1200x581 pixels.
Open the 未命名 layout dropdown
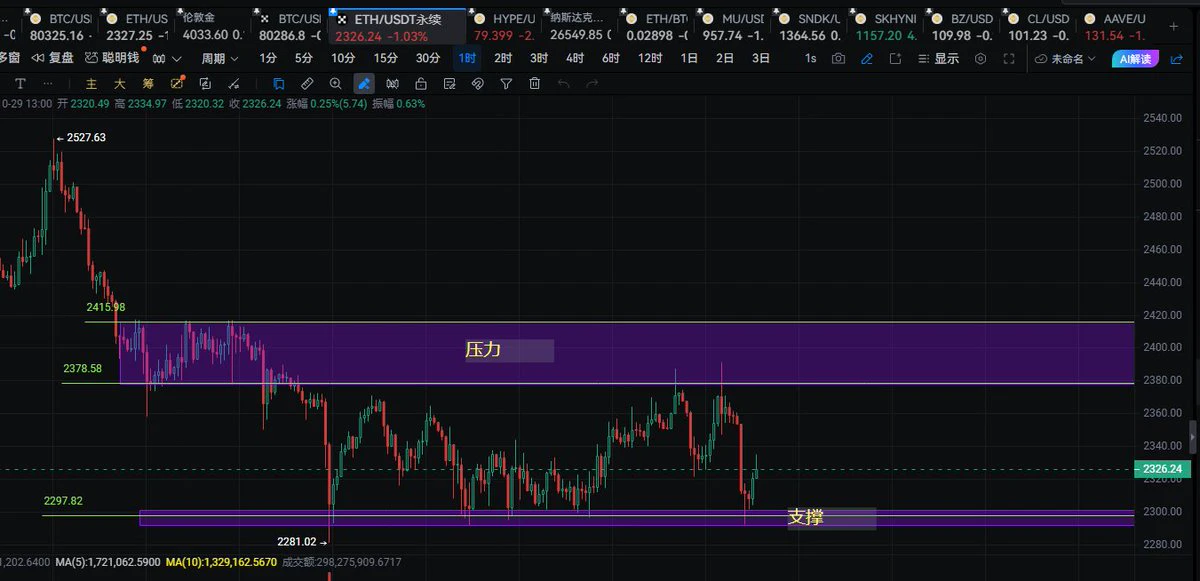(1066, 58)
